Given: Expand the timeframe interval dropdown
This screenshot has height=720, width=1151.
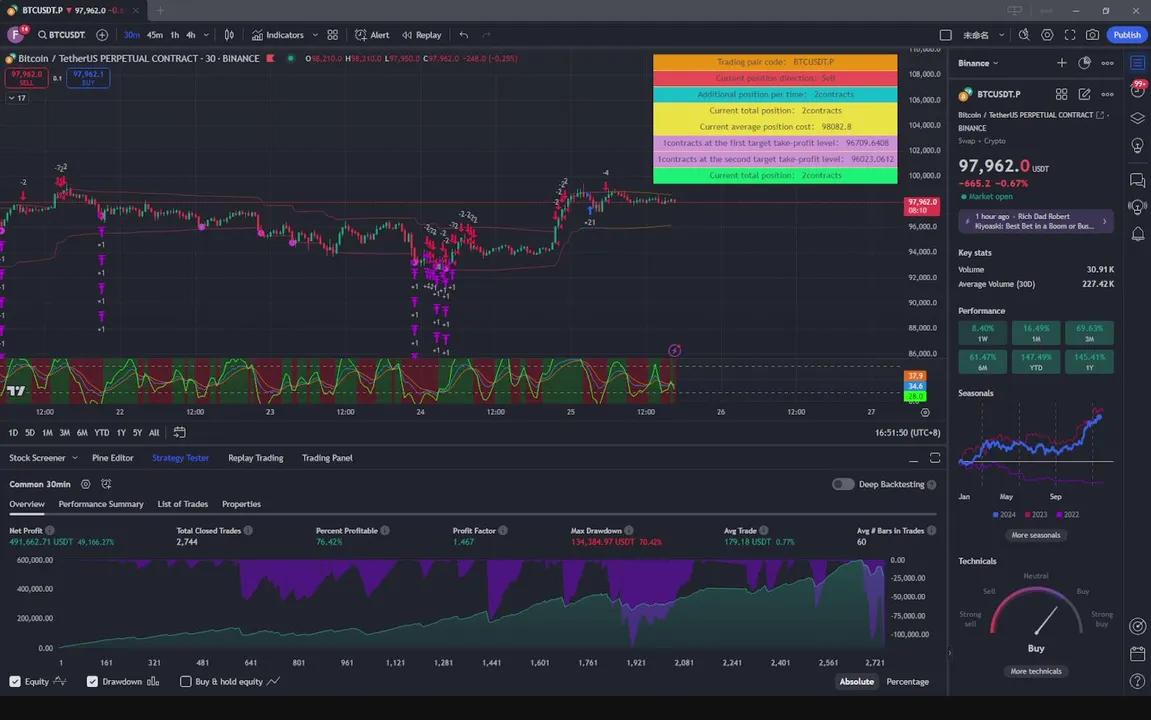Looking at the screenshot, I should point(206,34).
